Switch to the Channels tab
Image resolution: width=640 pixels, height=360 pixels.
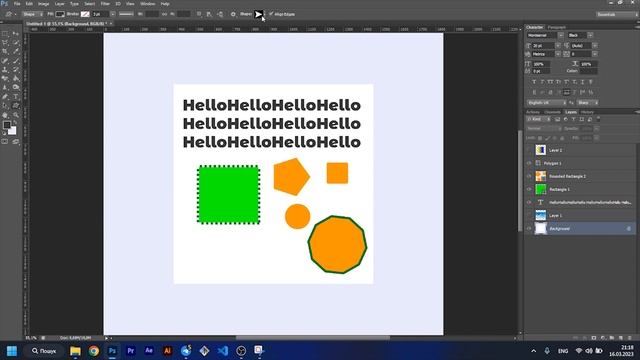pyautogui.click(x=553, y=112)
